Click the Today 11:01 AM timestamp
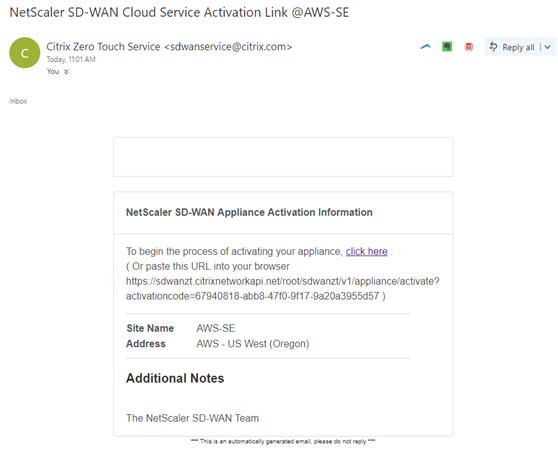The width and height of the screenshot is (558, 457). click(71, 59)
